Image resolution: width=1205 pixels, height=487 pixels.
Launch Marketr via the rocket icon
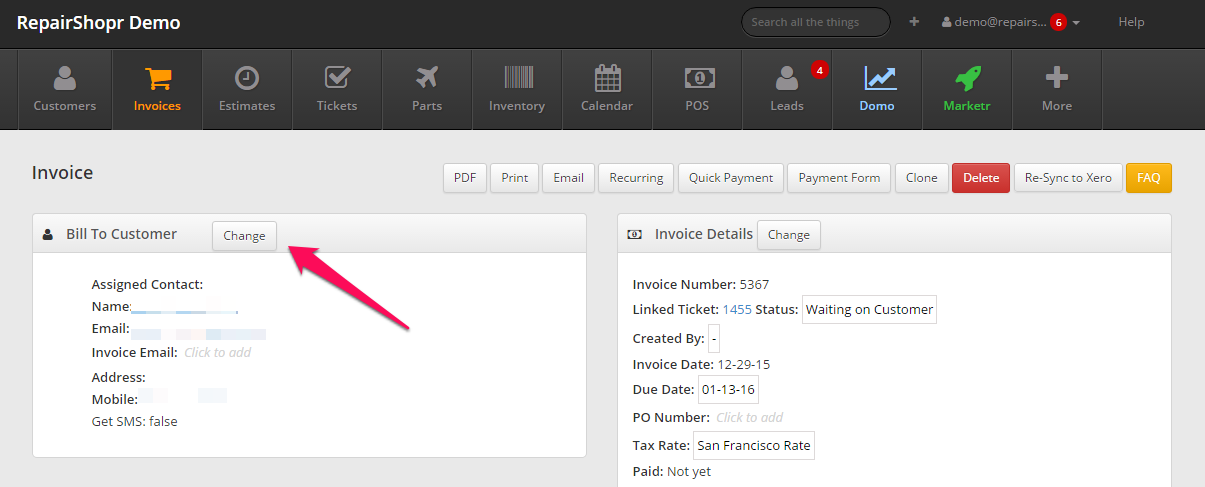point(967,78)
